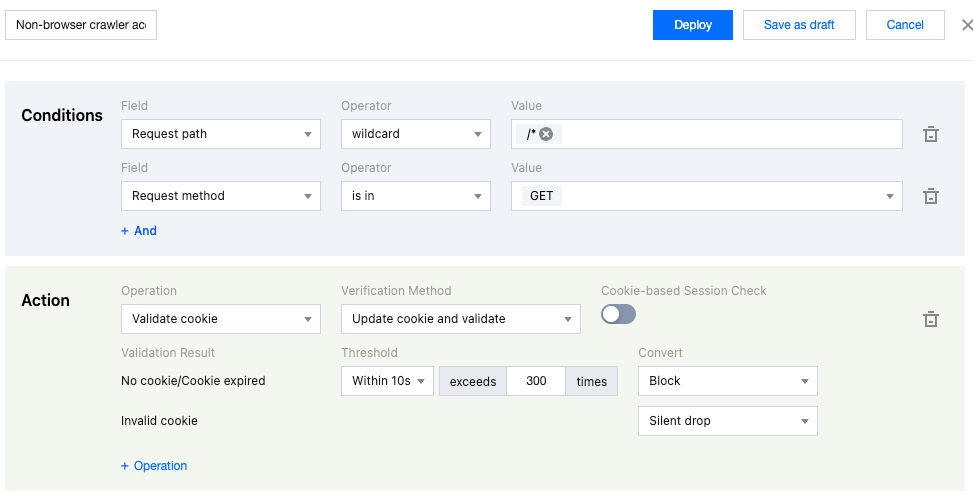Add another condition with + And
Viewport: 973px width, 497px height.
point(139,231)
